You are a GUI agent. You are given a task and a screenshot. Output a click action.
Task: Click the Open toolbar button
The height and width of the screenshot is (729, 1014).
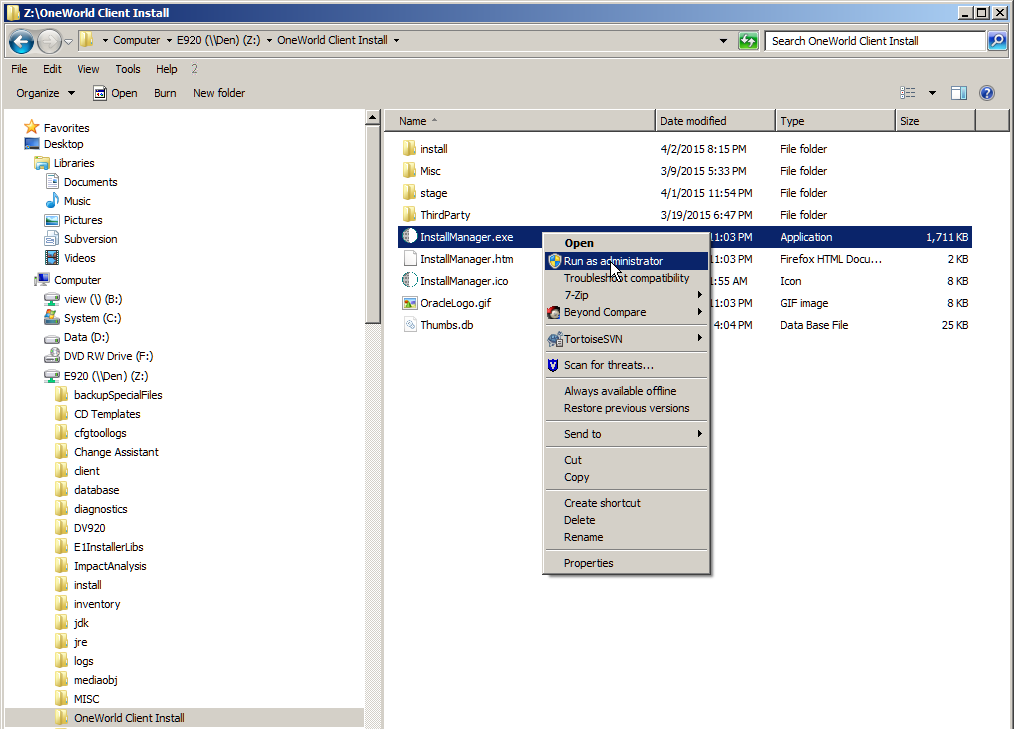click(116, 93)
